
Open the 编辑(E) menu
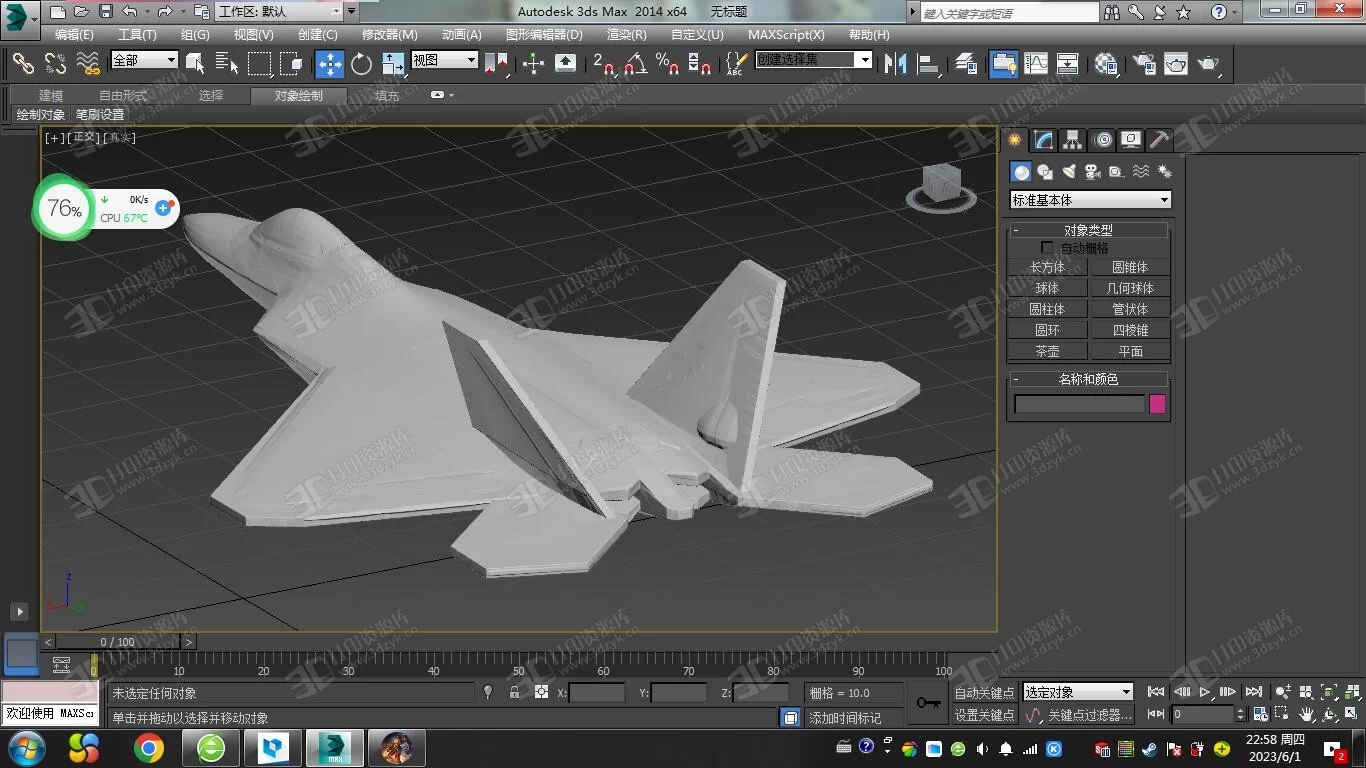point(74,34)
